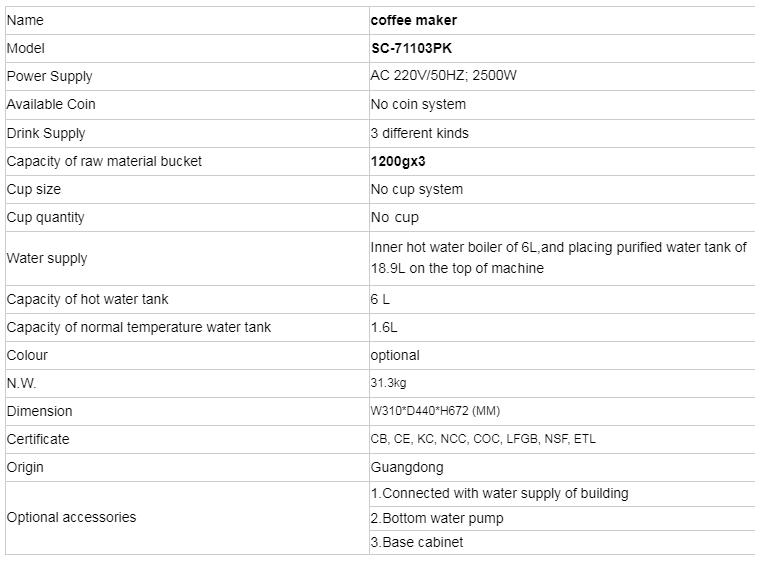Click the 'No coin system' cell

click(418, 104)
